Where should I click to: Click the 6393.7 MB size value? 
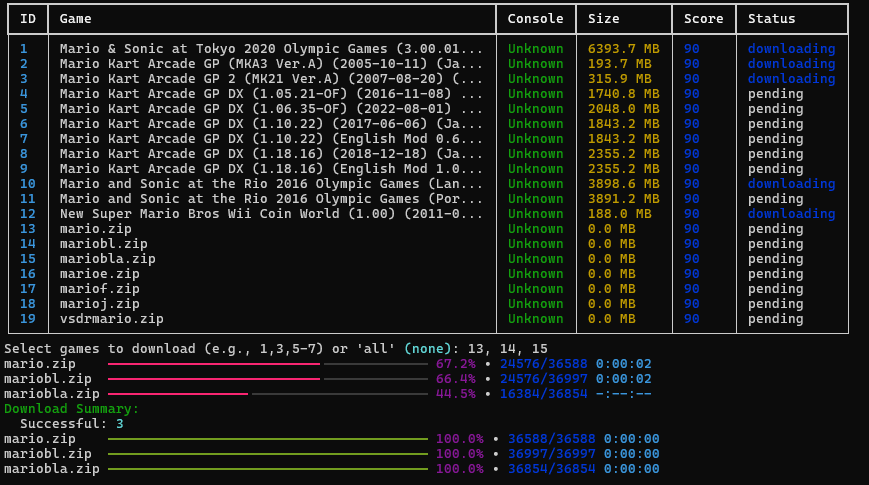coord(624,49)
